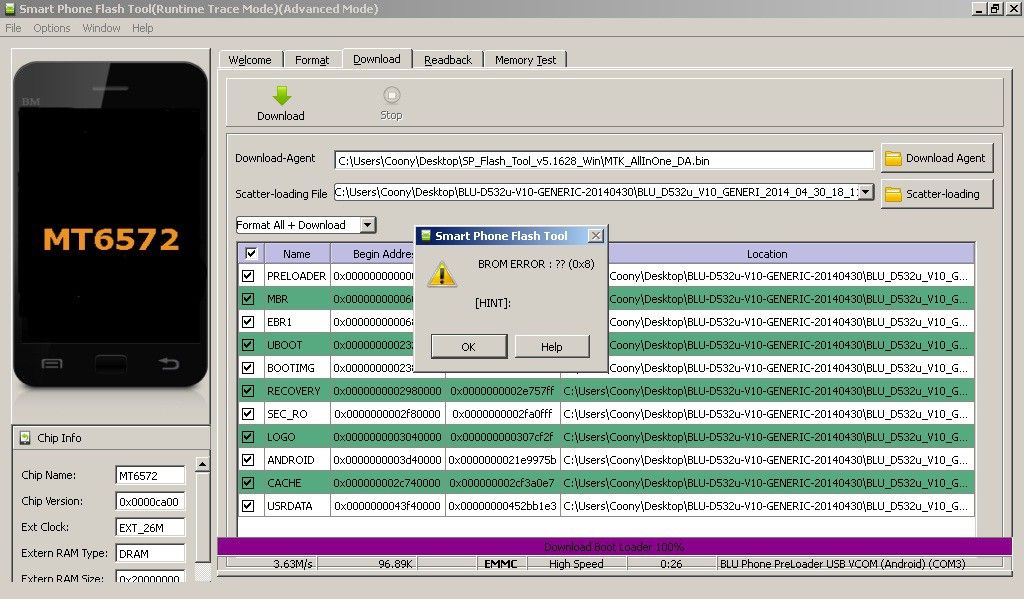This screenshot has width=1024, height=600.
Task: Click the Chip Version field
Action: pyautogui.click(x=150, y=501)
